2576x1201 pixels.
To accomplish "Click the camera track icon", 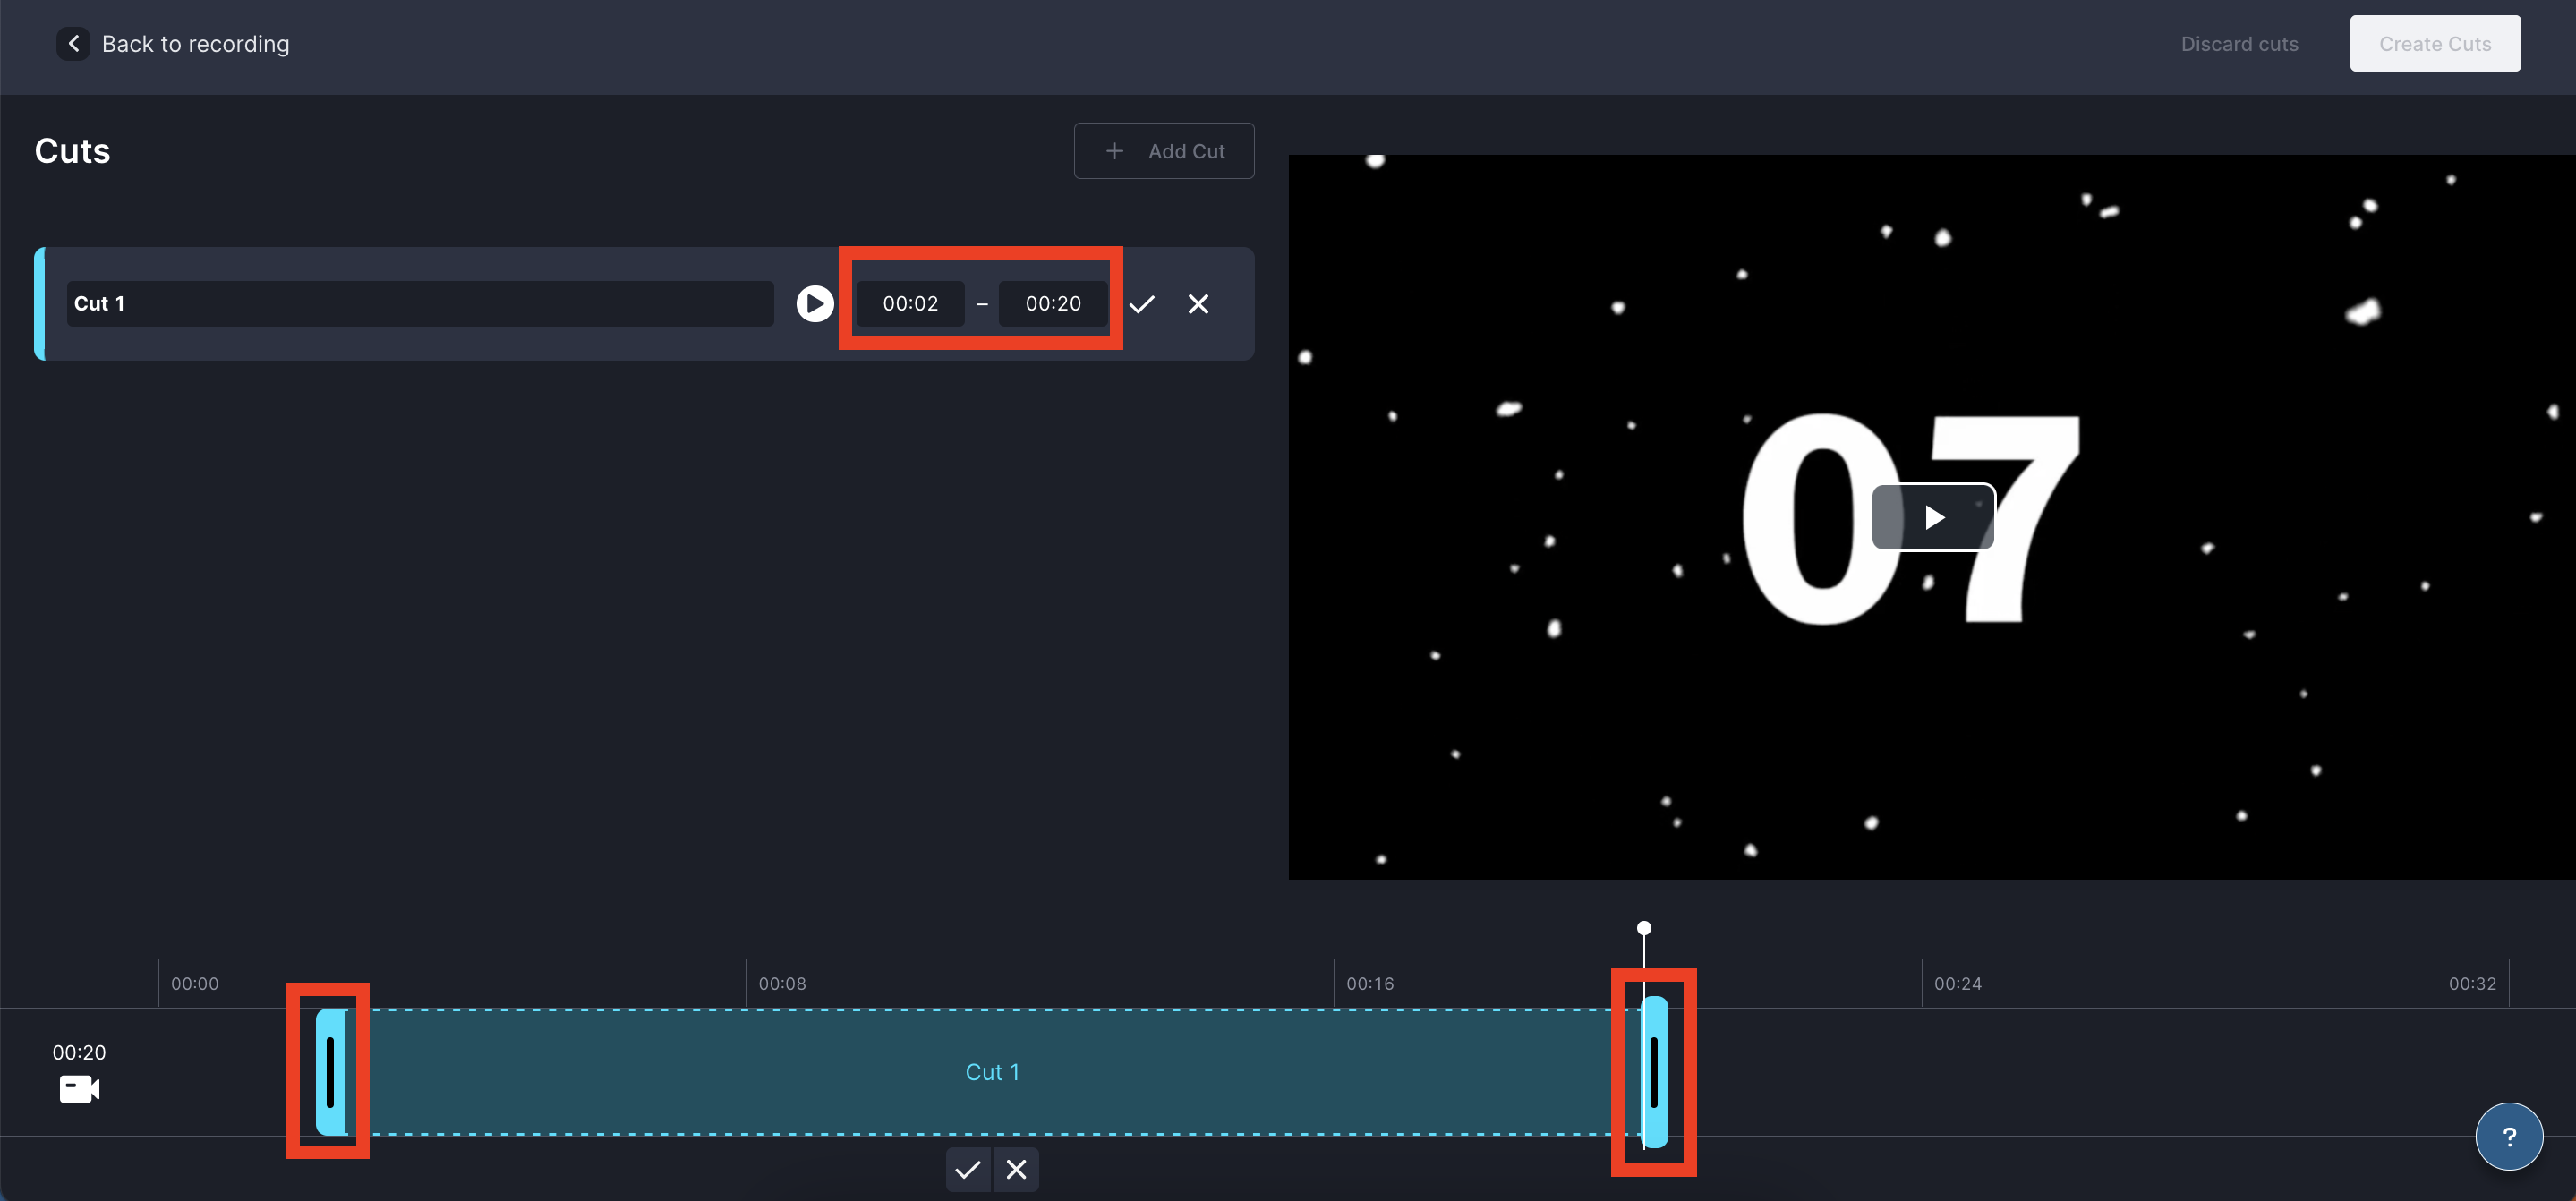I will click(x=79, y=1089).
